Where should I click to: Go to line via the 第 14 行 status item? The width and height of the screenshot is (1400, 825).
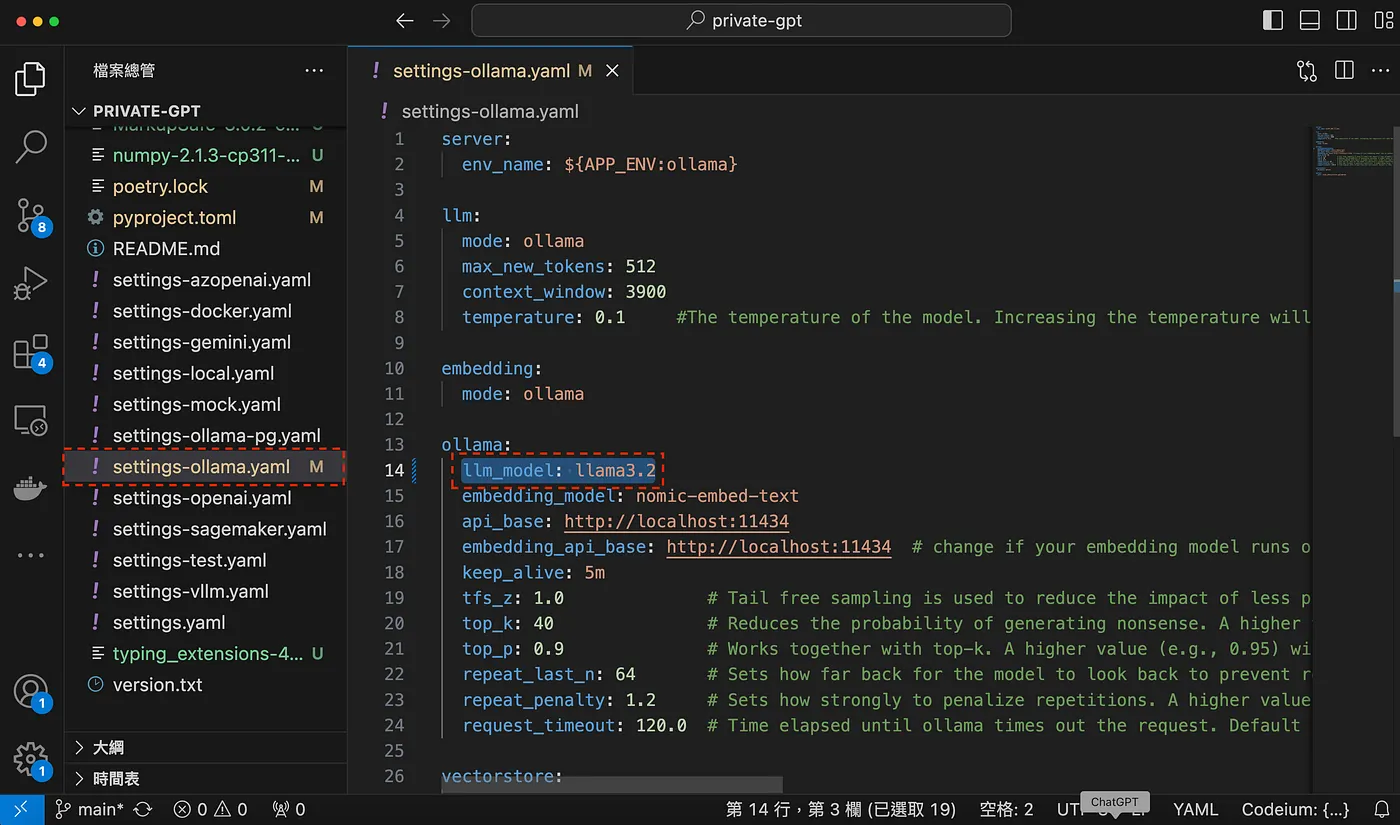[x=840, y=809]
